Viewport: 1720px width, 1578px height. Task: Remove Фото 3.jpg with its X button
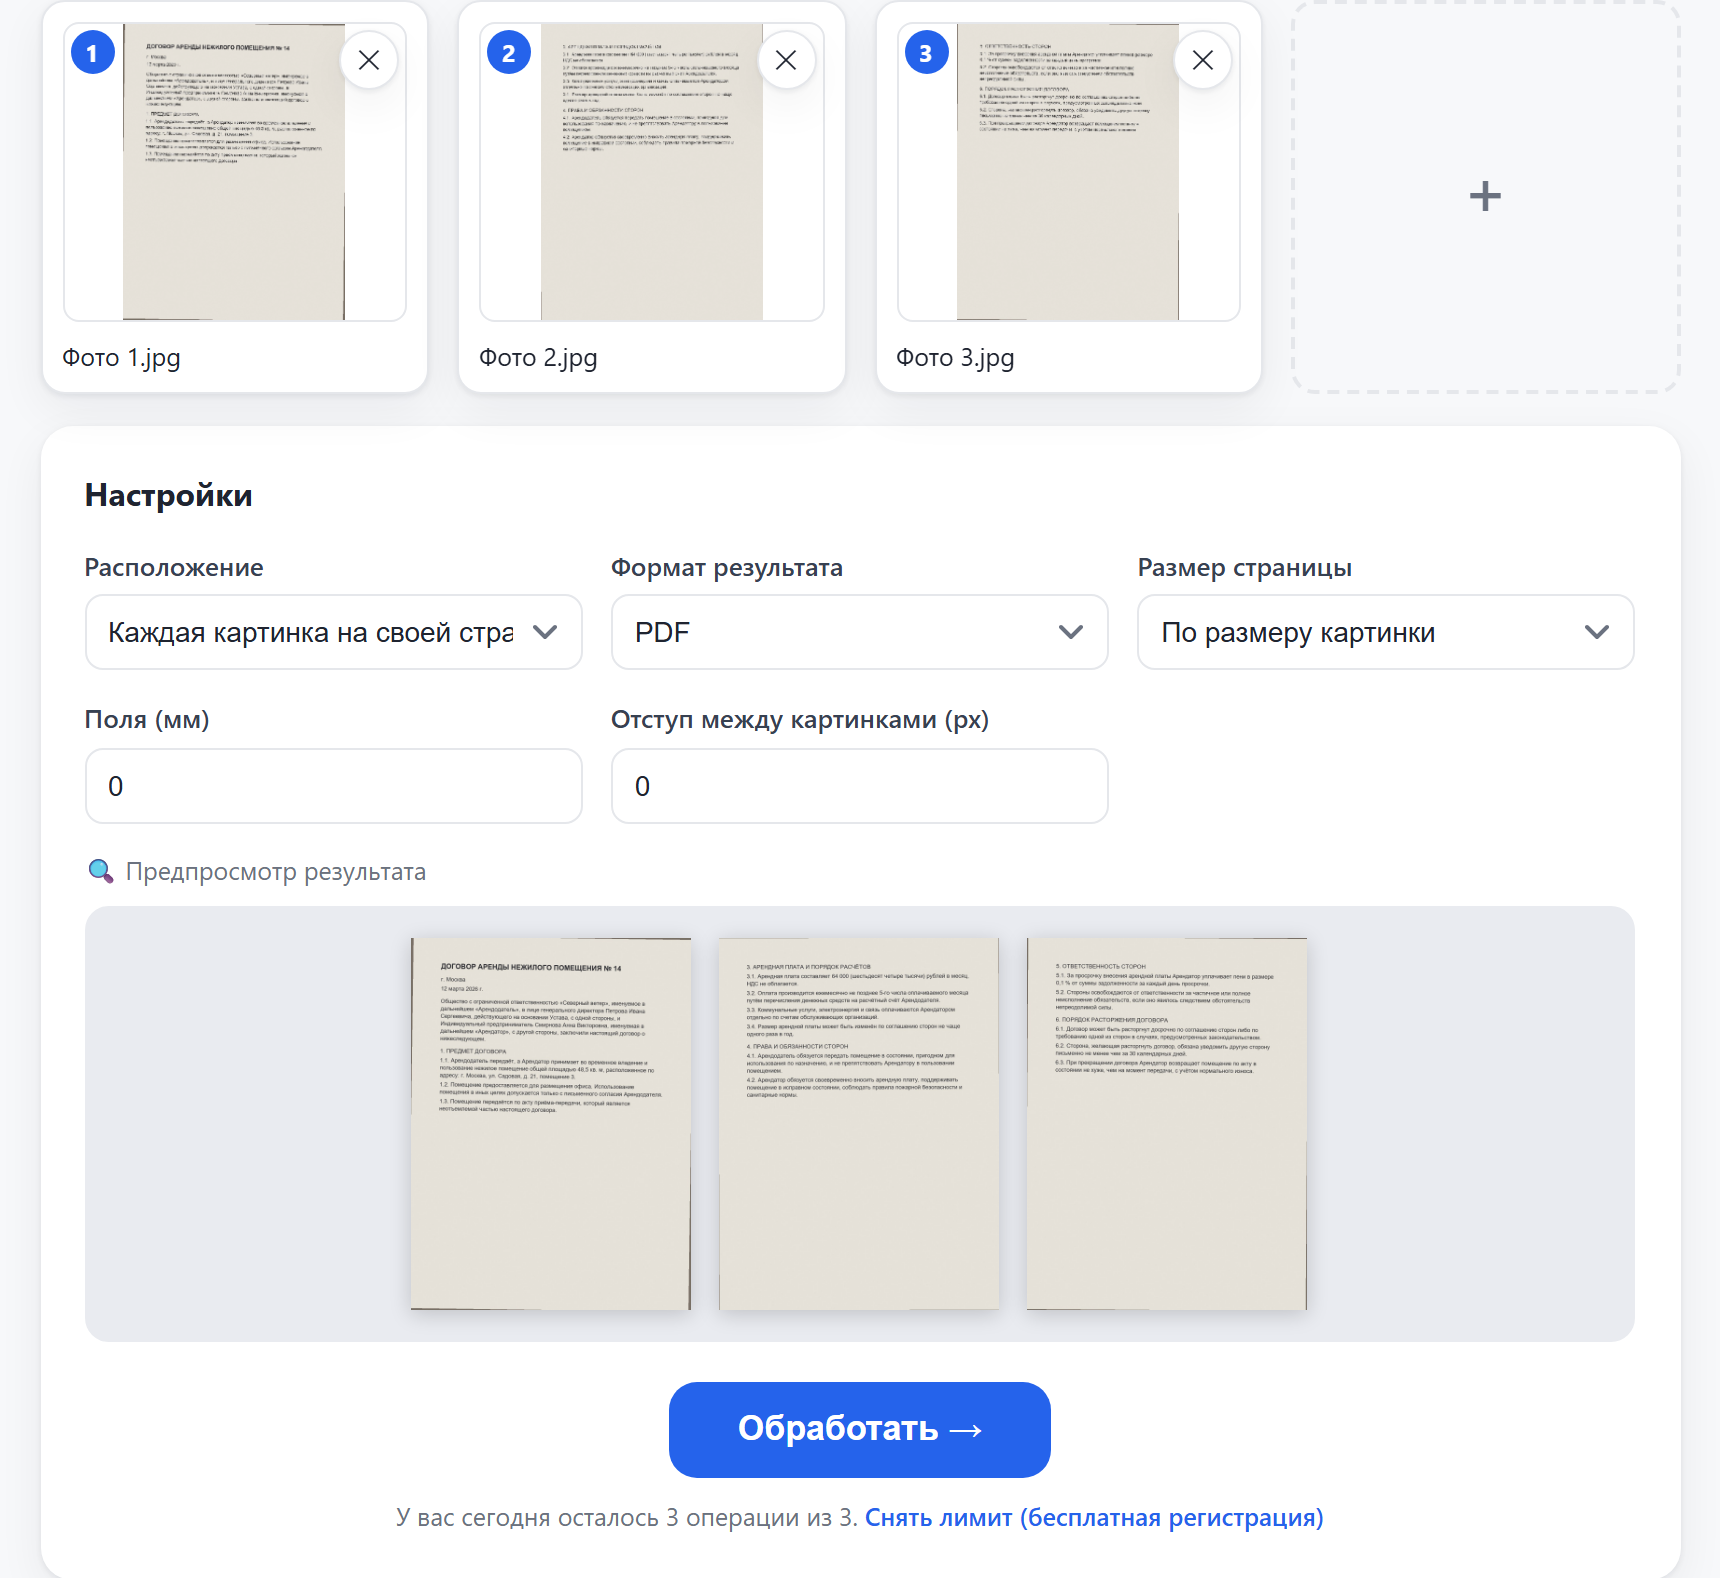click(1203, 60)
